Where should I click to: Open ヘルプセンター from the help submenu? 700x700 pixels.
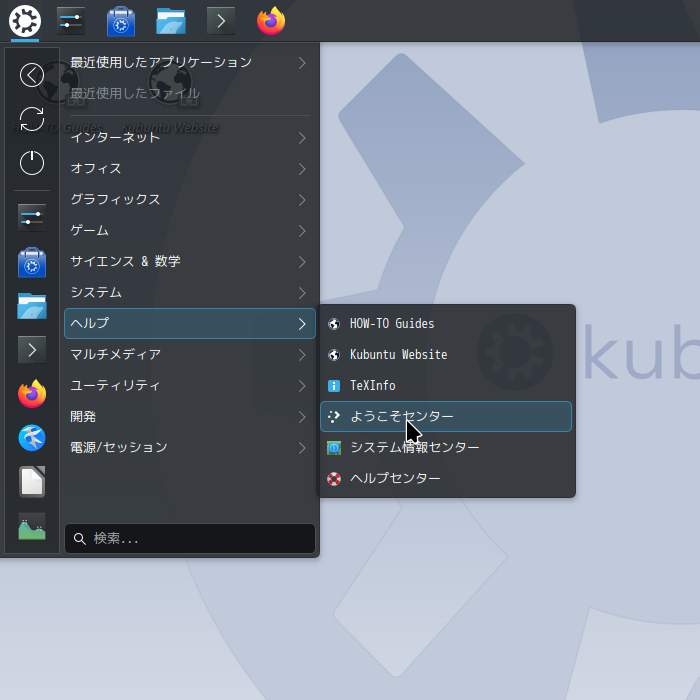click(446, 479)
